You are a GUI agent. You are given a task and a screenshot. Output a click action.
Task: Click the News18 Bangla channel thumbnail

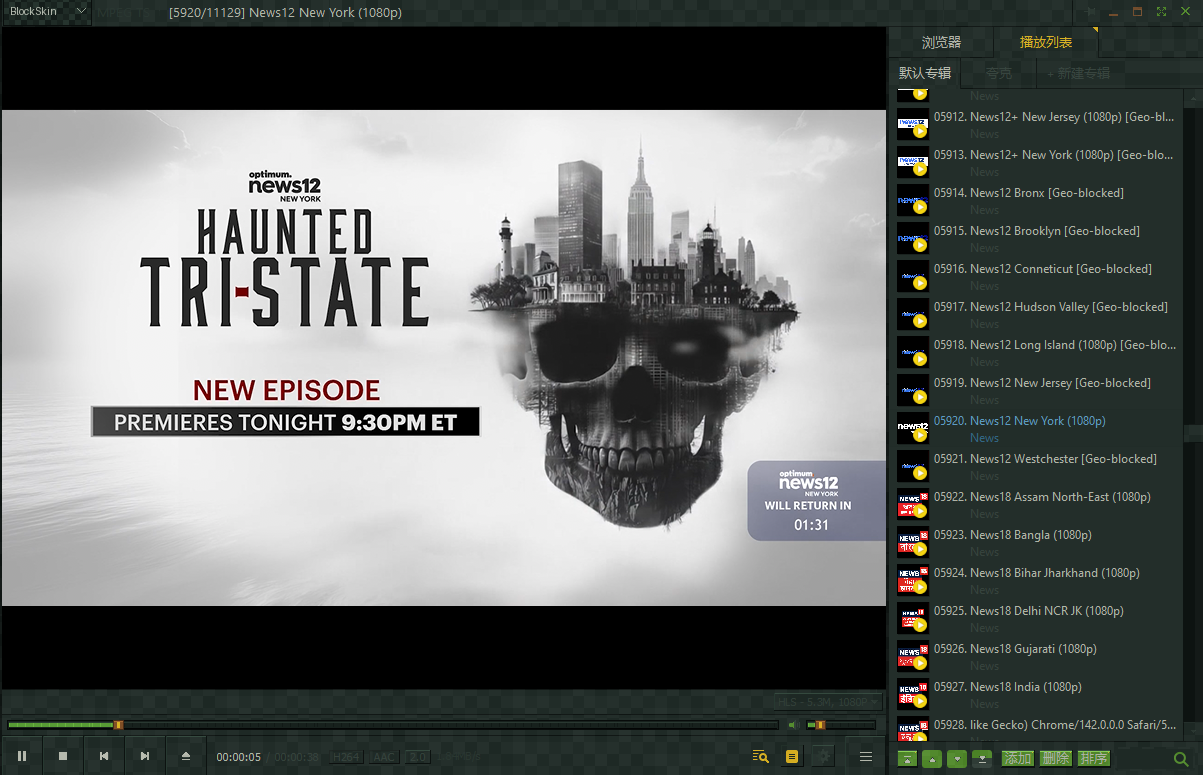[x=913, y=543]
